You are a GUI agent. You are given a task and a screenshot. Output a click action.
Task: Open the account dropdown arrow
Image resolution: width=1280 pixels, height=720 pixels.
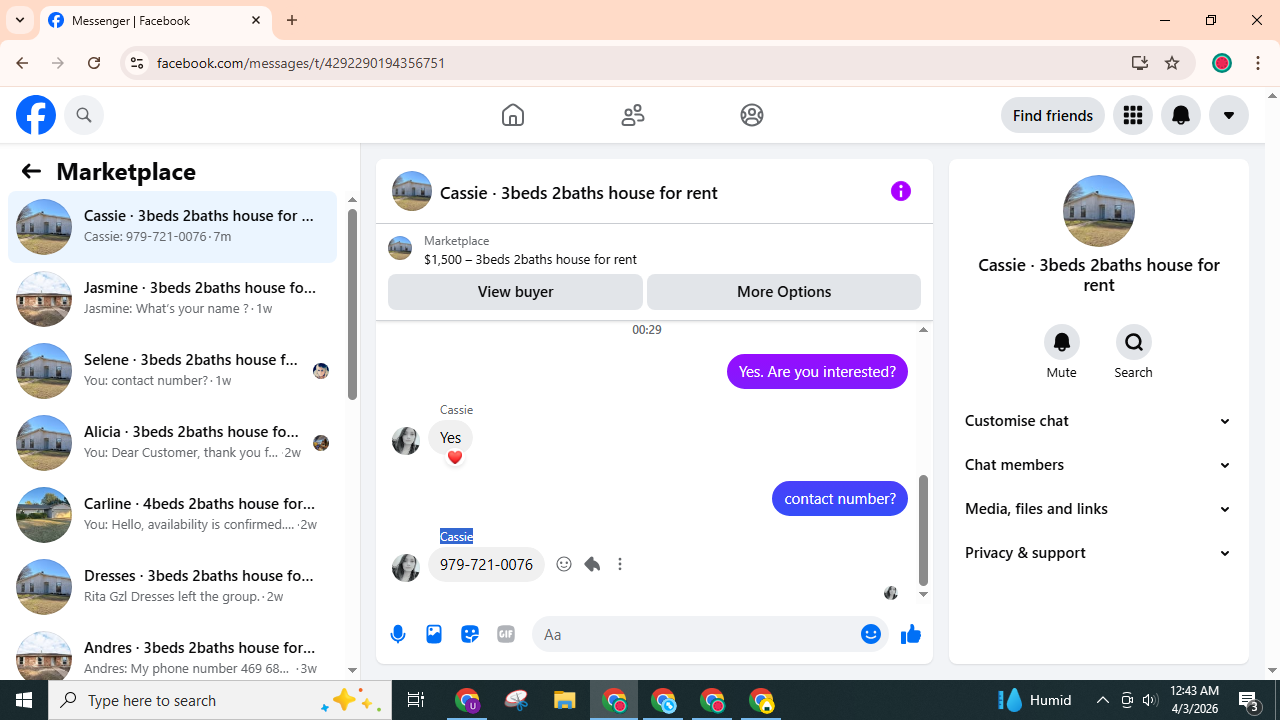click(x=1229, y=115)
